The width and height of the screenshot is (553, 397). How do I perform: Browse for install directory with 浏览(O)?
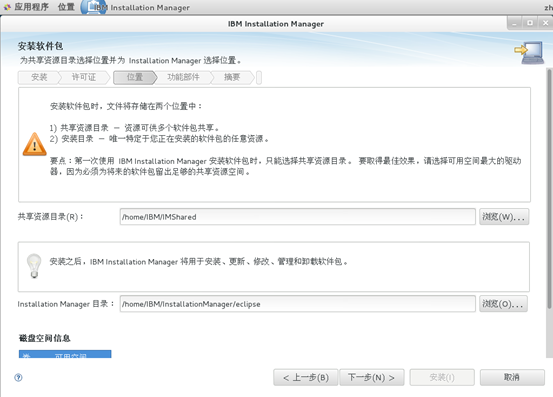click(503, 304)
